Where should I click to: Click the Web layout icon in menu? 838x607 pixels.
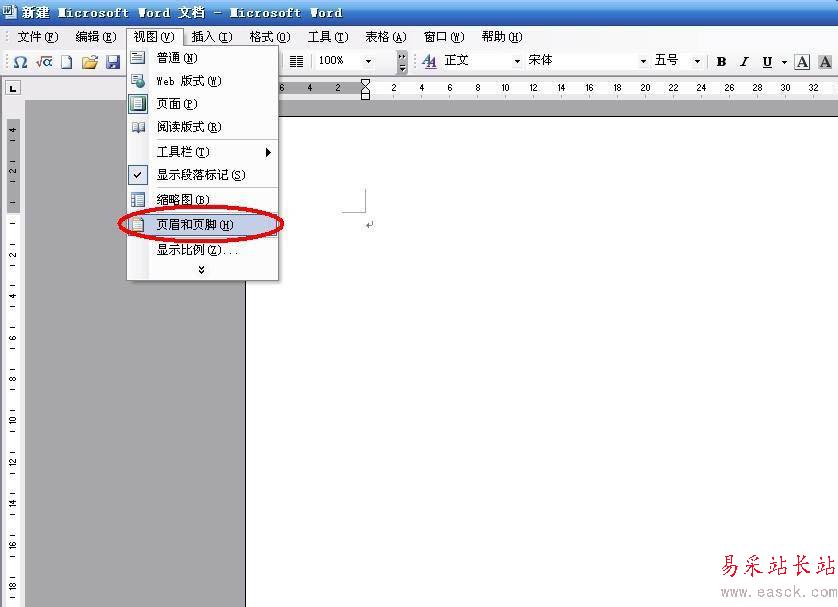point(137,80)
